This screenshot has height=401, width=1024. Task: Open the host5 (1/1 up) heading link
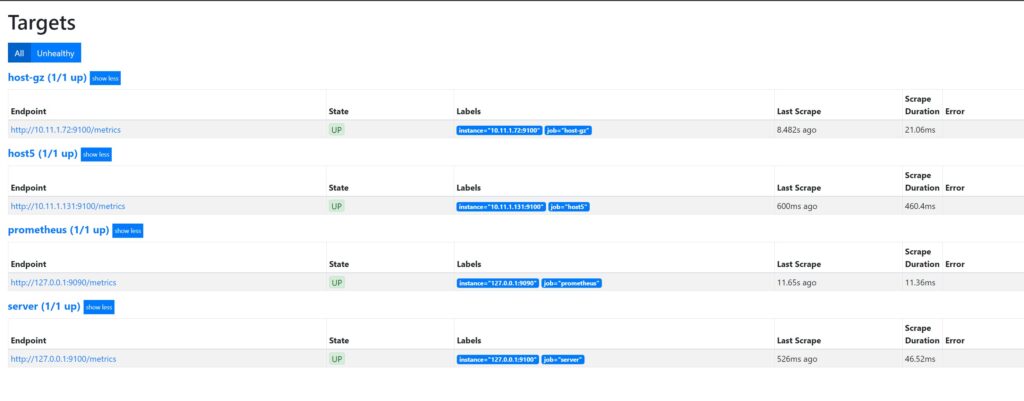[42, 154]
